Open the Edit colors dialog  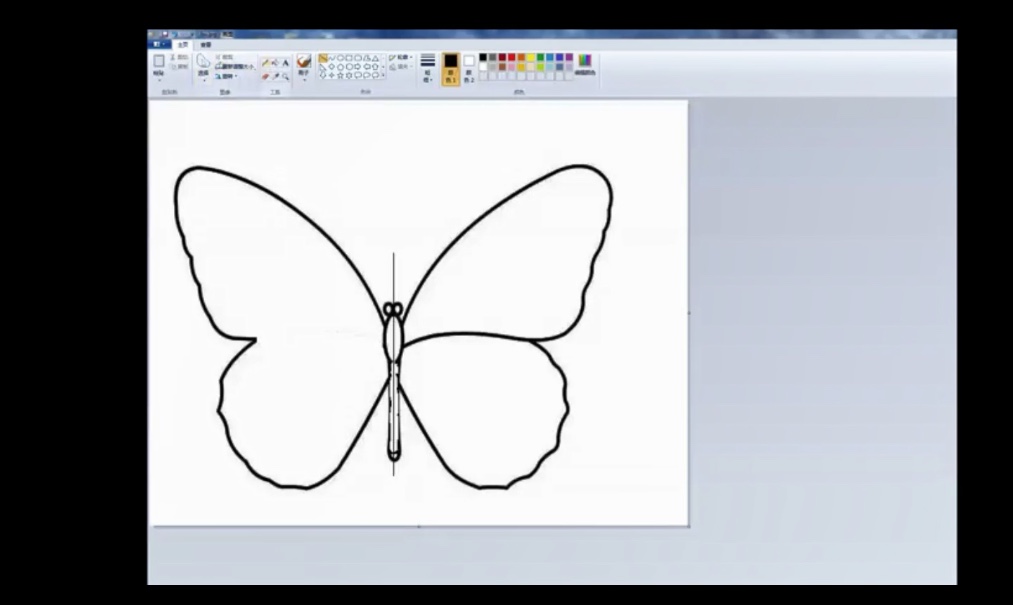pyautogui.click(x=583, y=64)
